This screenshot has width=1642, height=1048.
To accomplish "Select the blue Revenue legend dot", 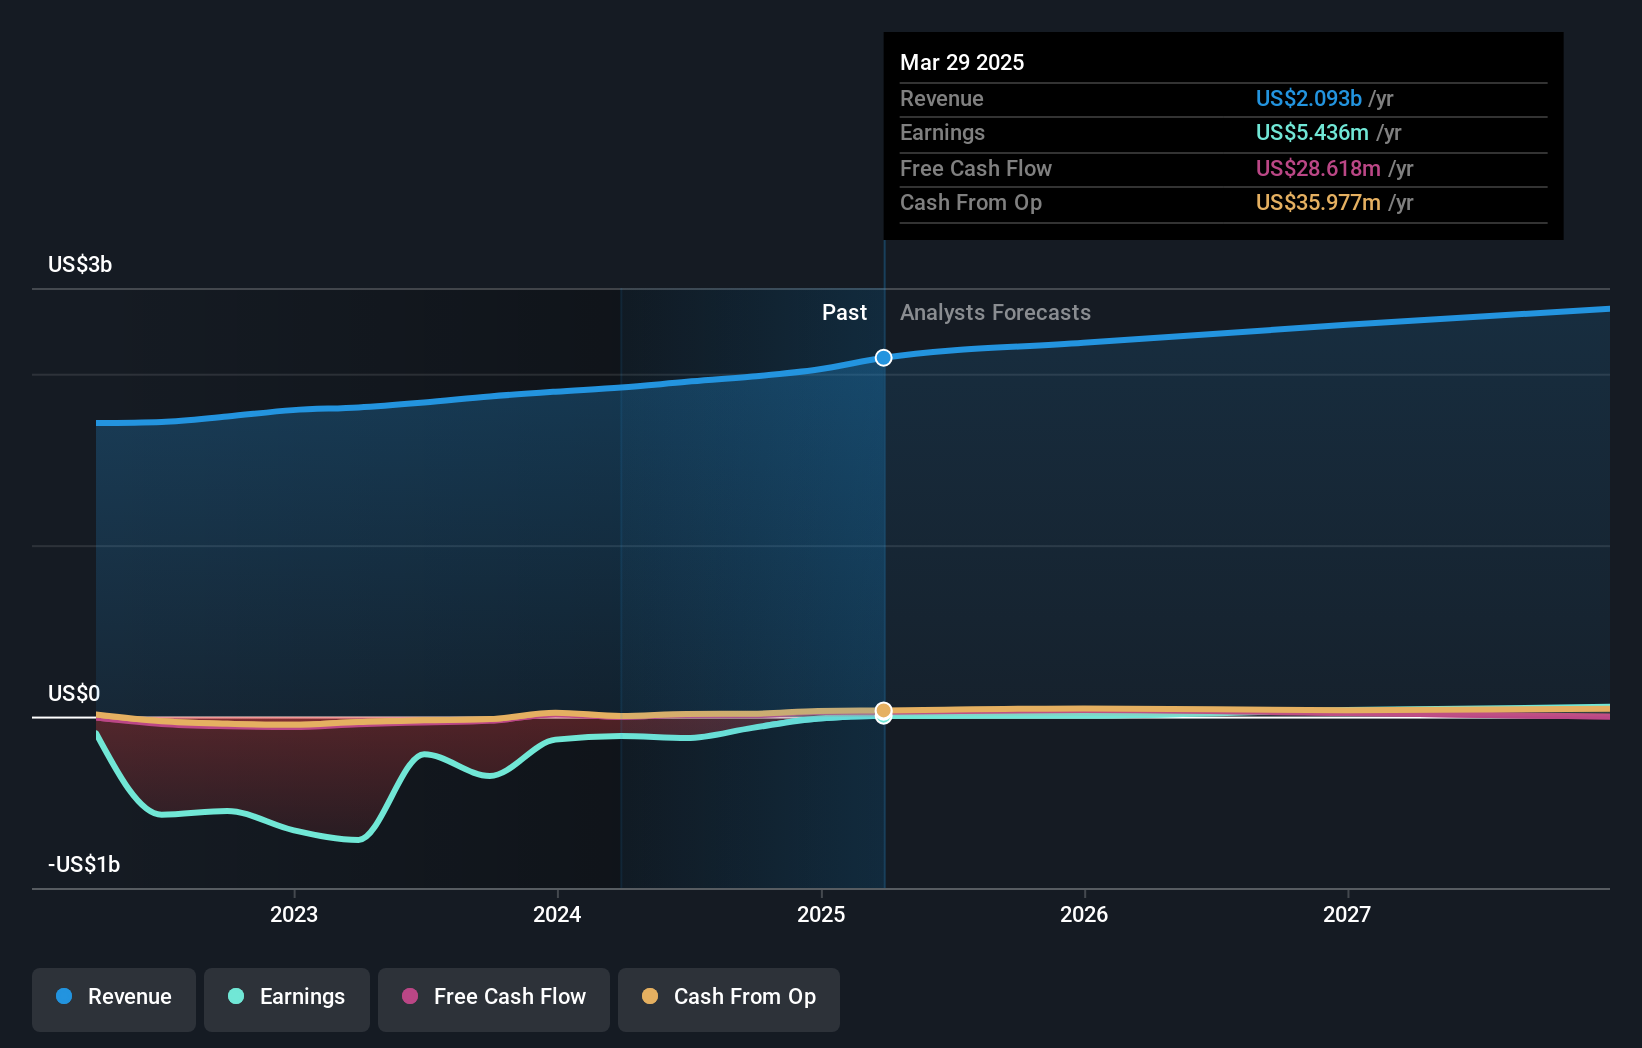I will click(64, 997).
